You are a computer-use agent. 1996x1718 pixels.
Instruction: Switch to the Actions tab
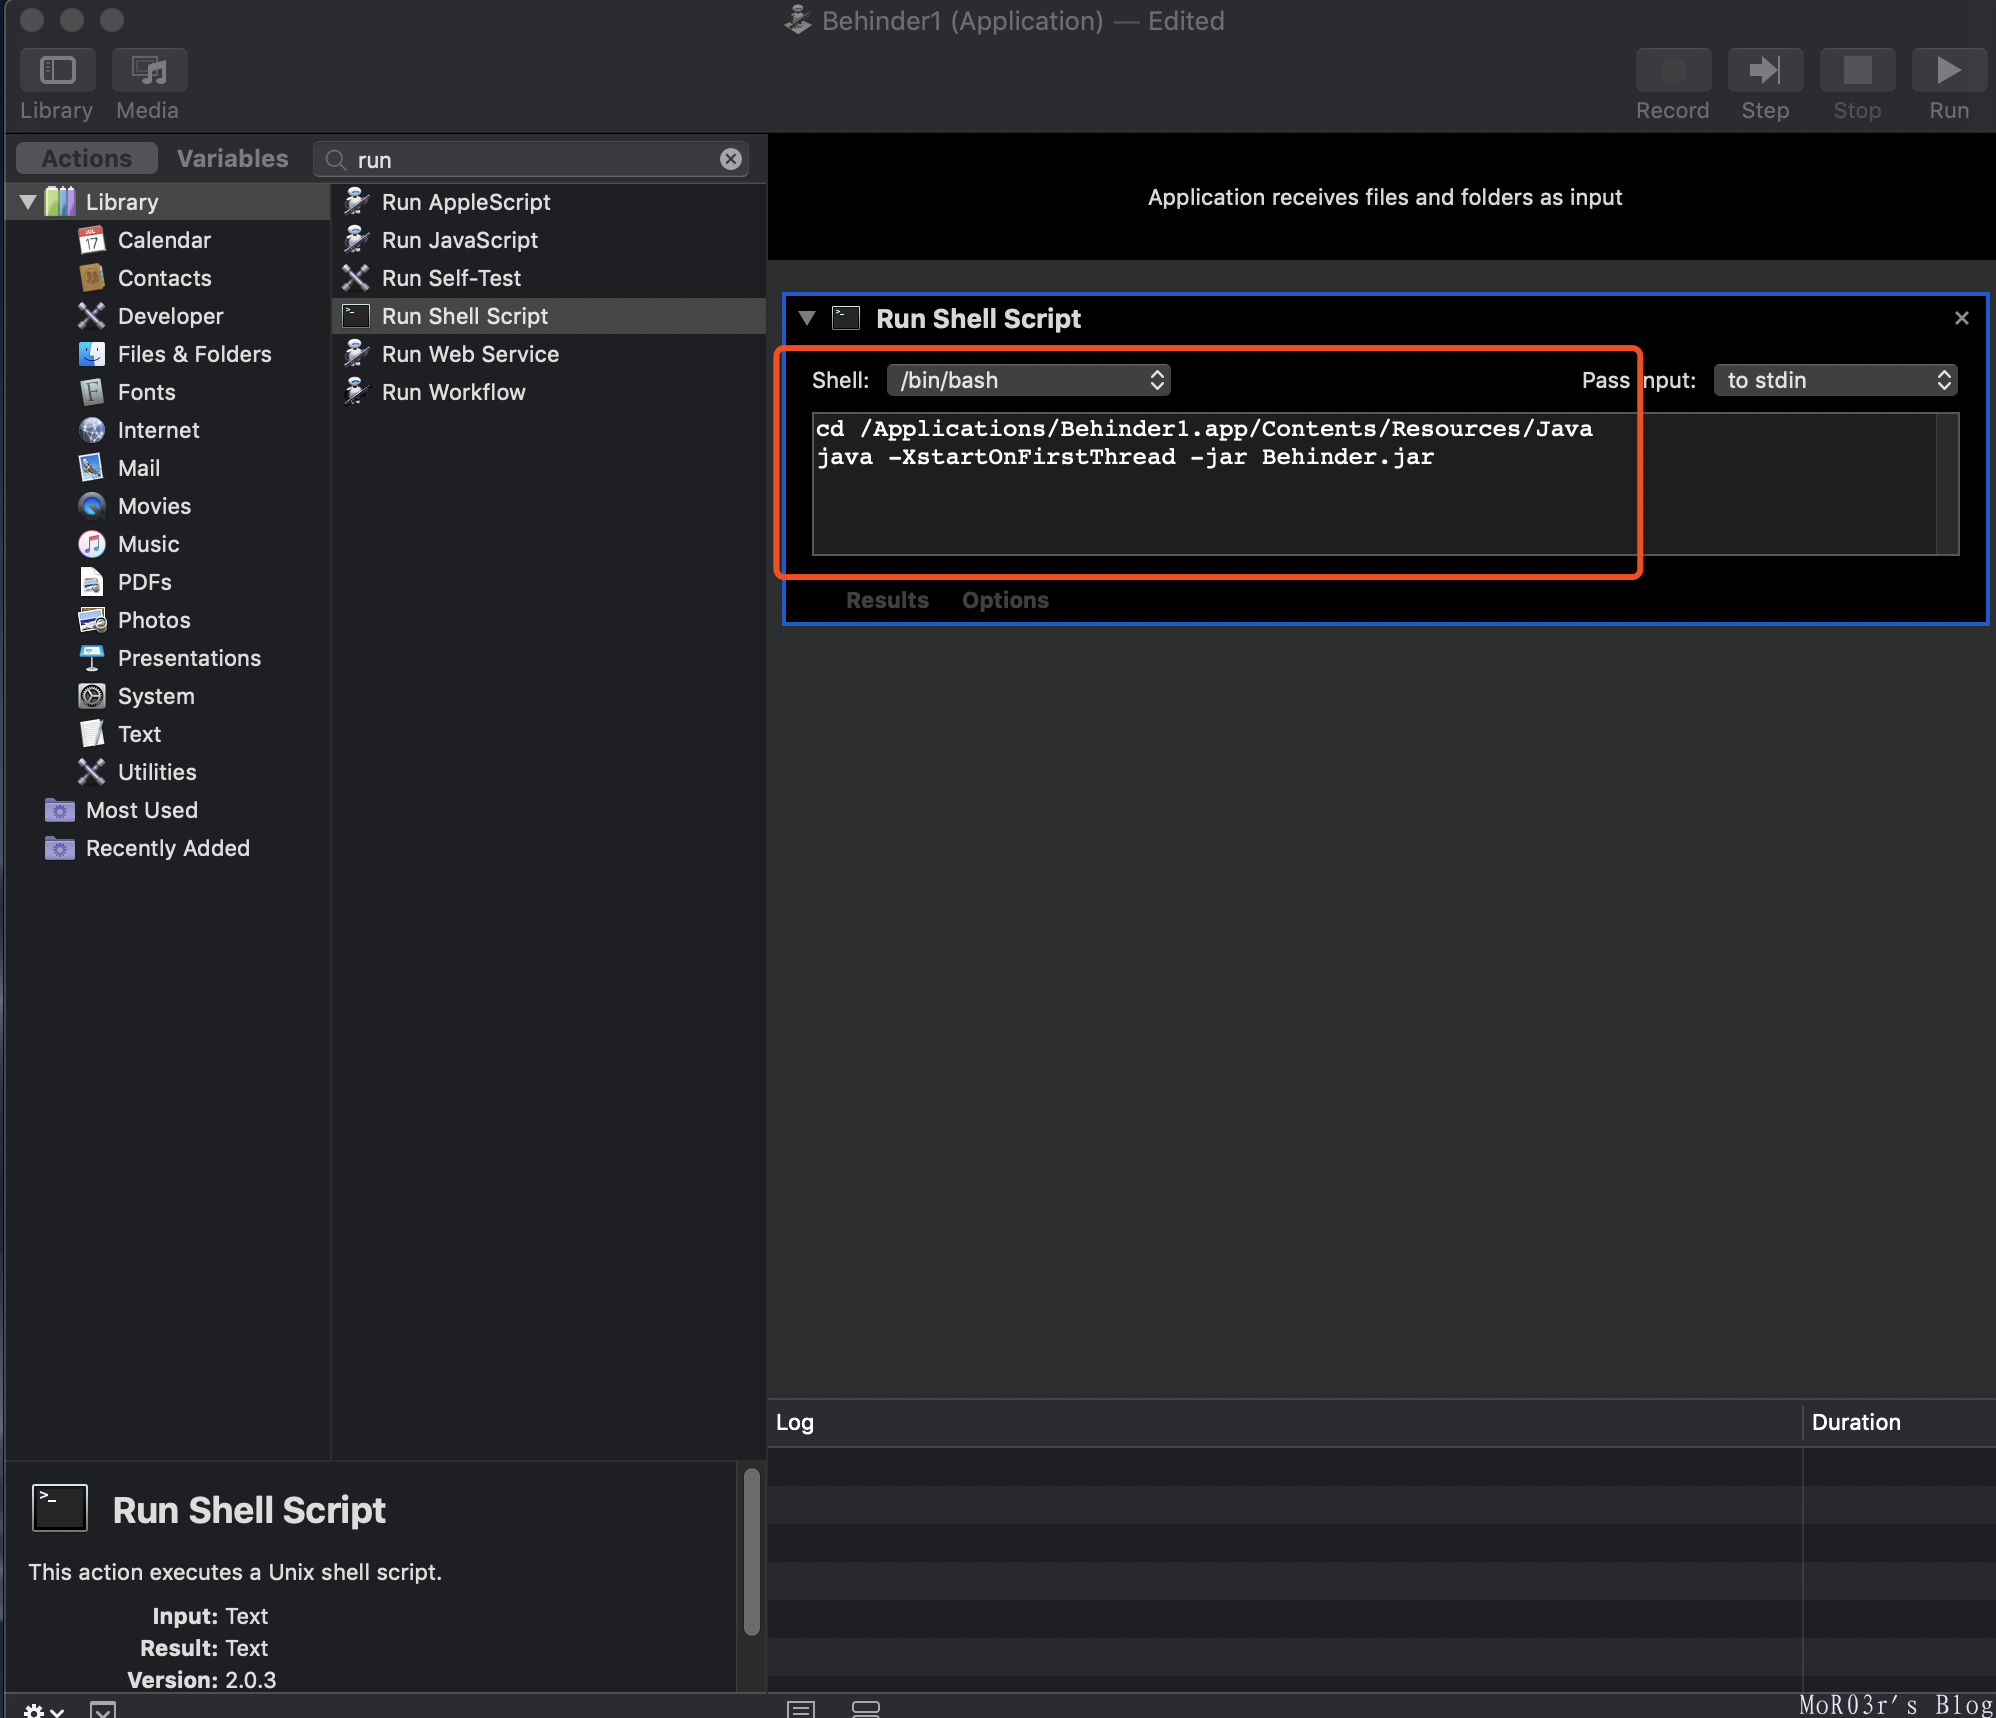pos(87,158)
